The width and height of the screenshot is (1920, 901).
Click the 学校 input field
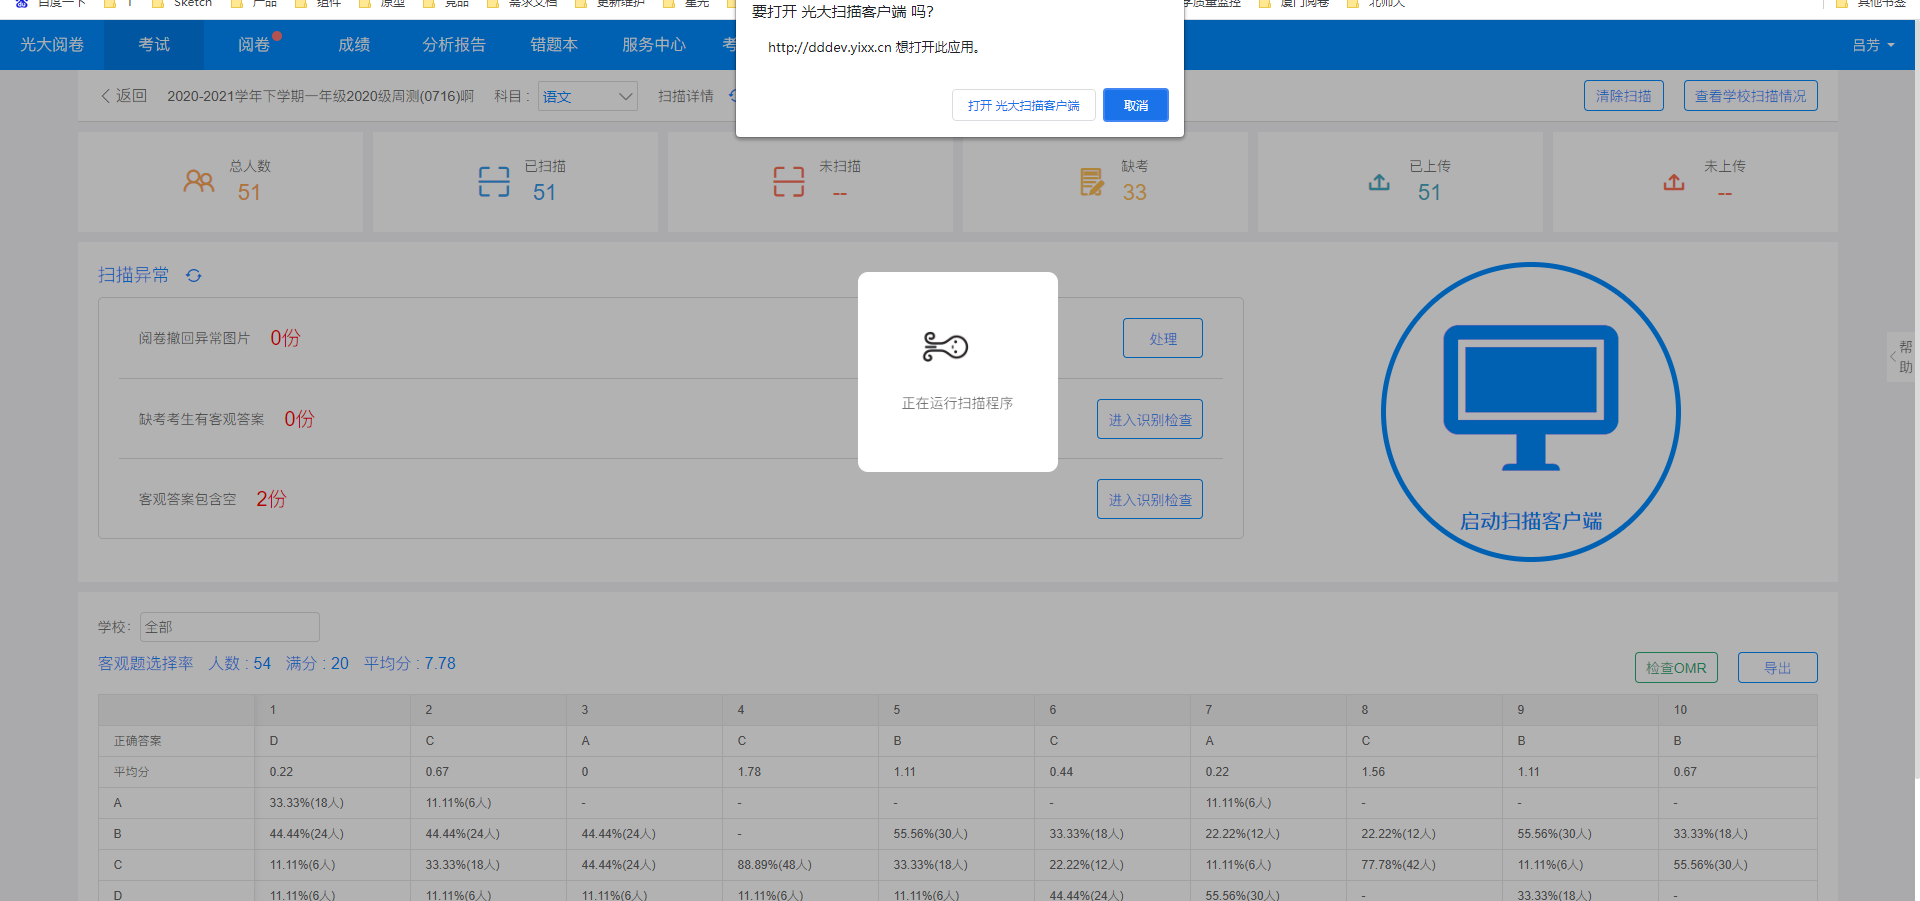tap(229, 627)
